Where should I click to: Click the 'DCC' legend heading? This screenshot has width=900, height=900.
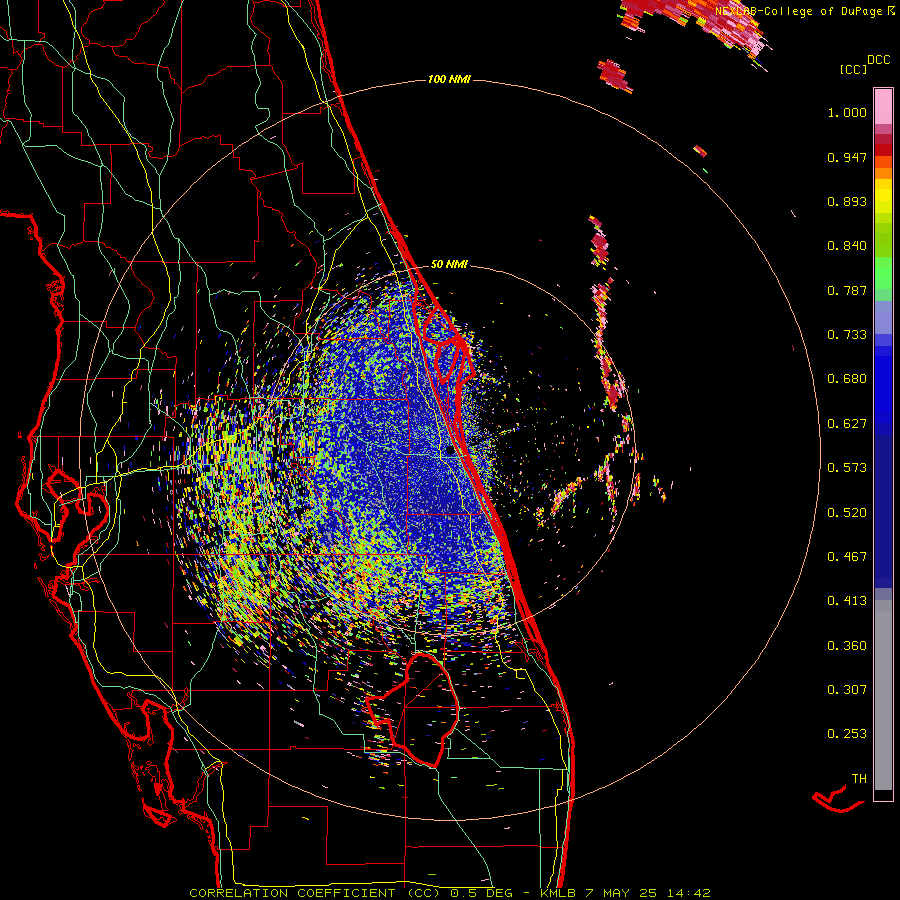(x=878, y=60)
